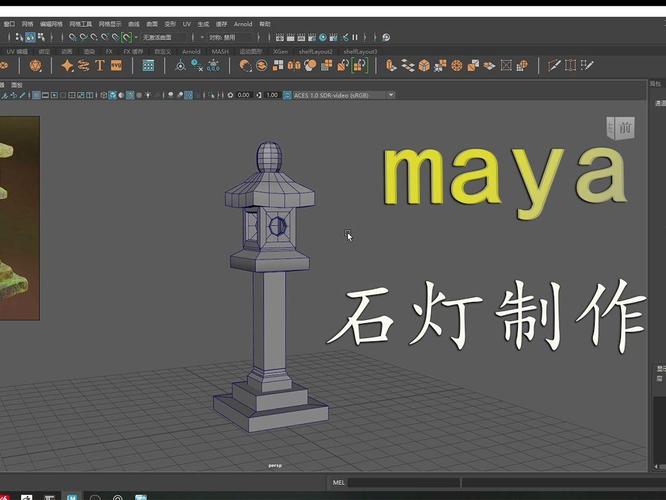Open the 帮助 (Help) menu
The width and height of the screenshot is (666, 500).
click(265, 24)
